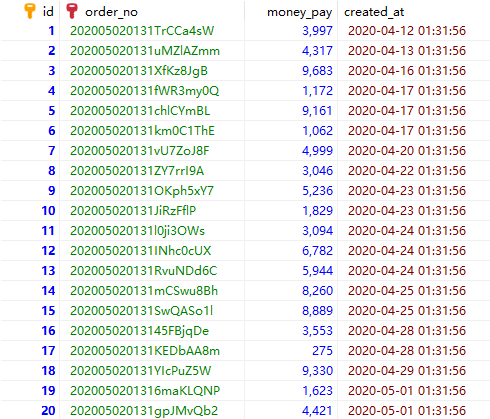Image resolution: width=490 pixels, height=419 pixels.
Task: Click order number 202005020131SwQASo1l
Action: [141, 311]
